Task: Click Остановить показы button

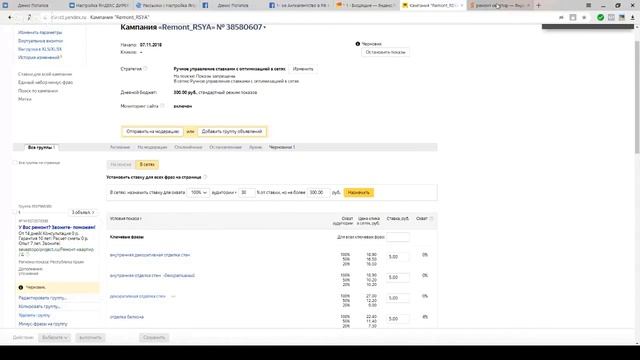Action: coord(385,52)
